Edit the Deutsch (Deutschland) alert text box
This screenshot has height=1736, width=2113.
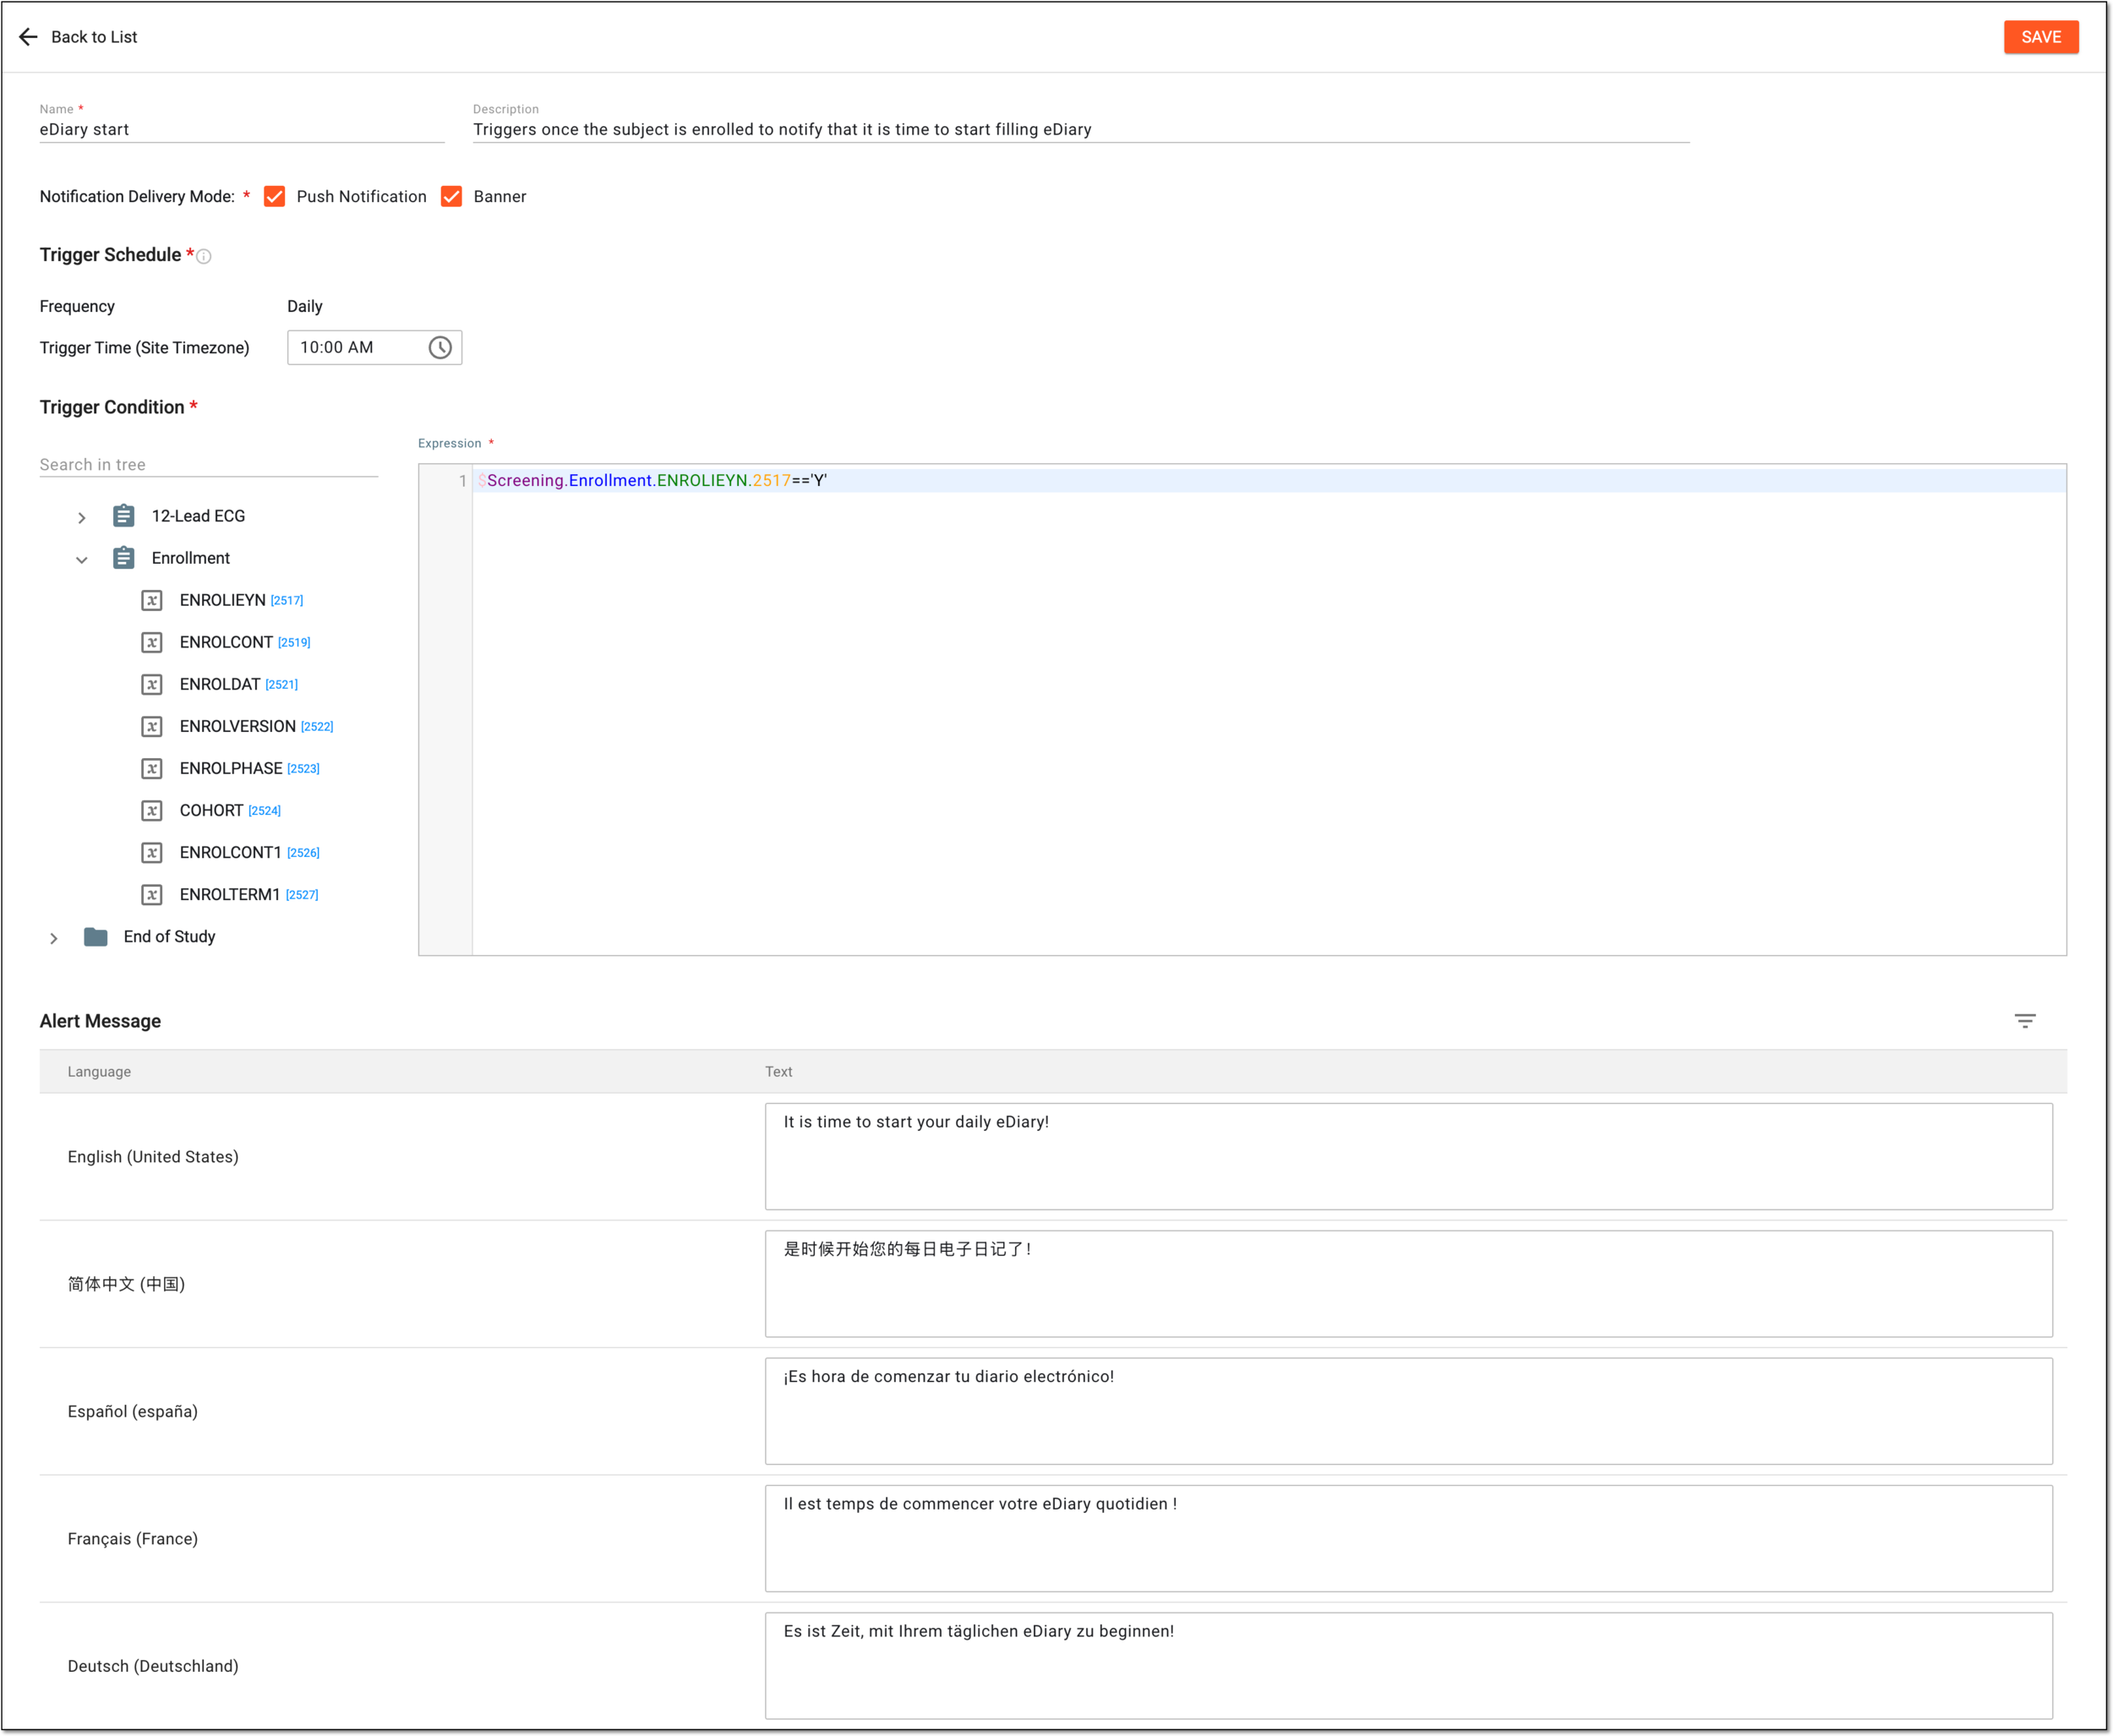[x=1408, y=1666]
